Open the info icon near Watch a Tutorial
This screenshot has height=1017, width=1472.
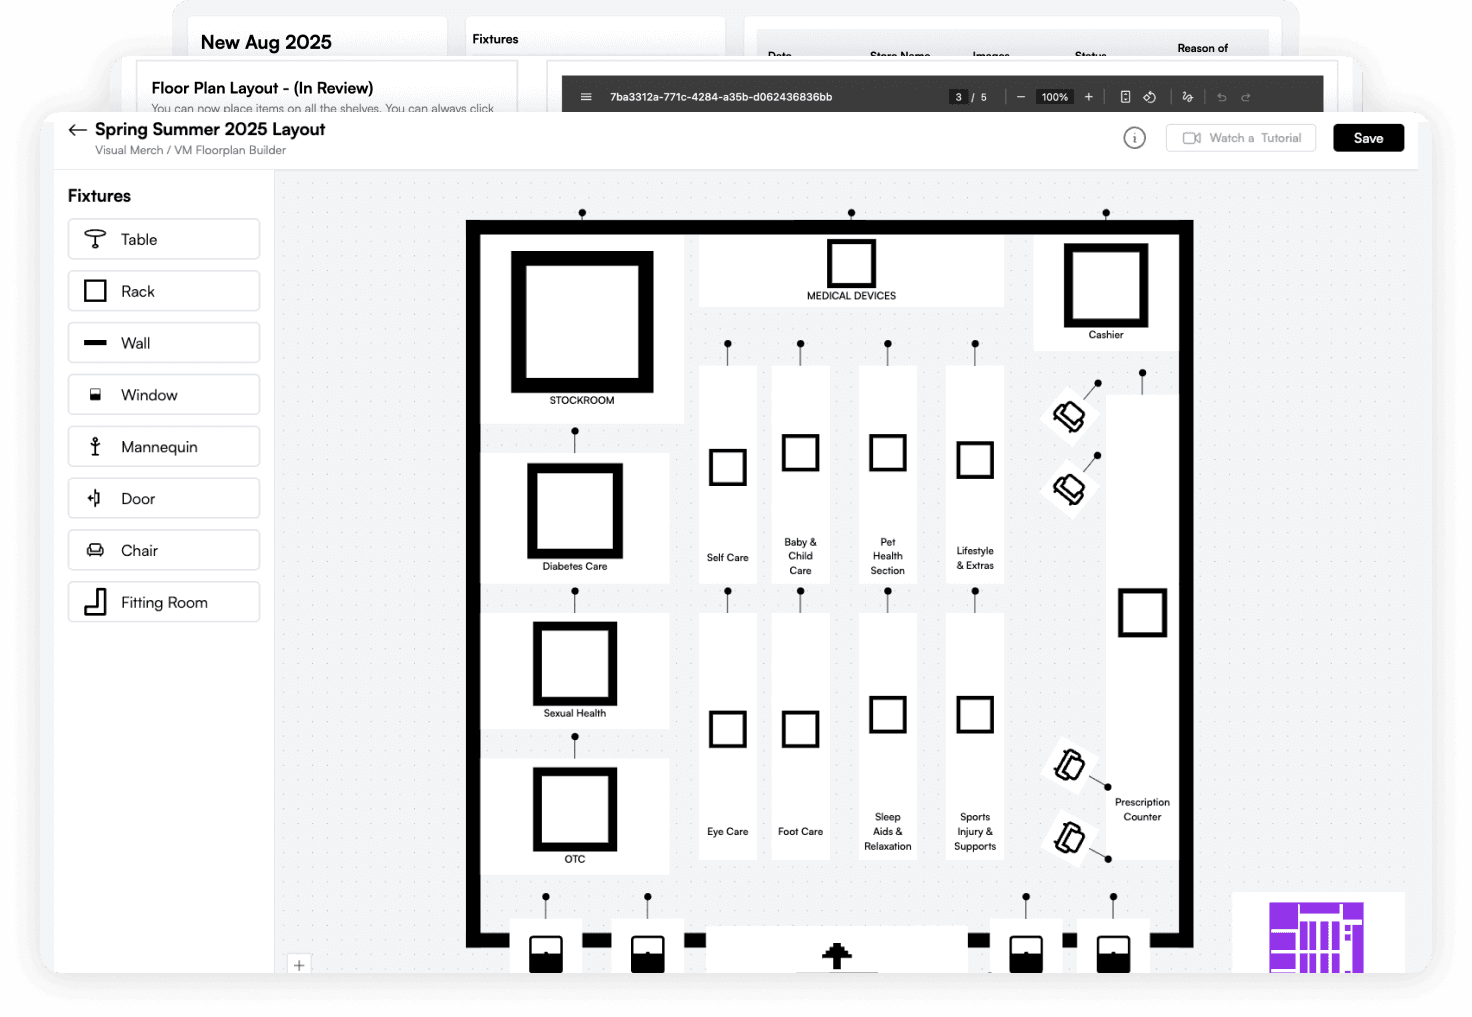coord(1134,138)
